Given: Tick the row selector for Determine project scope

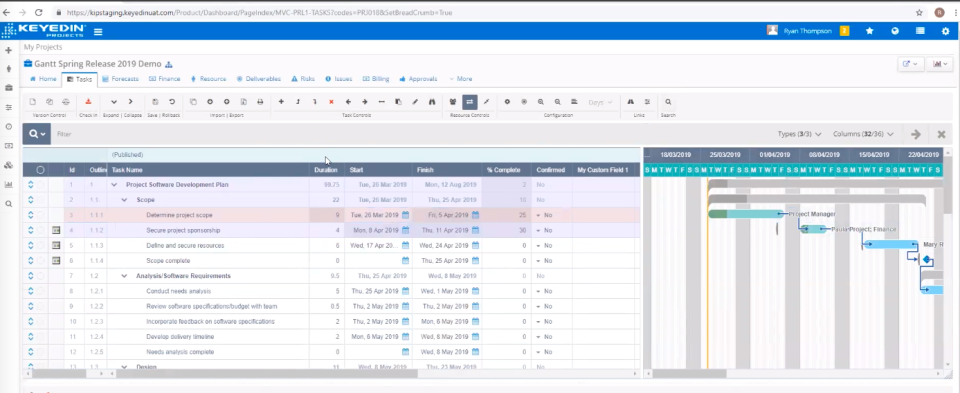Looking at the screenshot, I should pyautogui.click(x=40, y=215).
